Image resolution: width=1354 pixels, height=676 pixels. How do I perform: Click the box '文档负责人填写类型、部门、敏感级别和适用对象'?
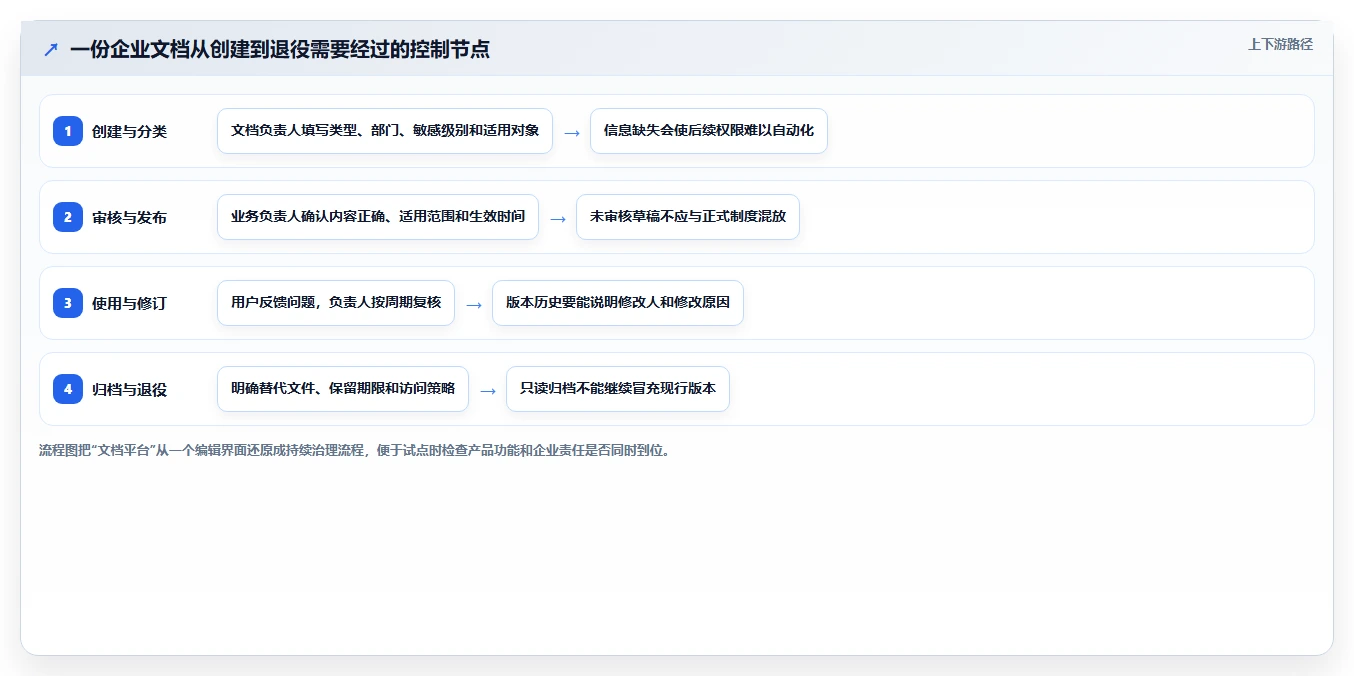(x=385, y=131)
